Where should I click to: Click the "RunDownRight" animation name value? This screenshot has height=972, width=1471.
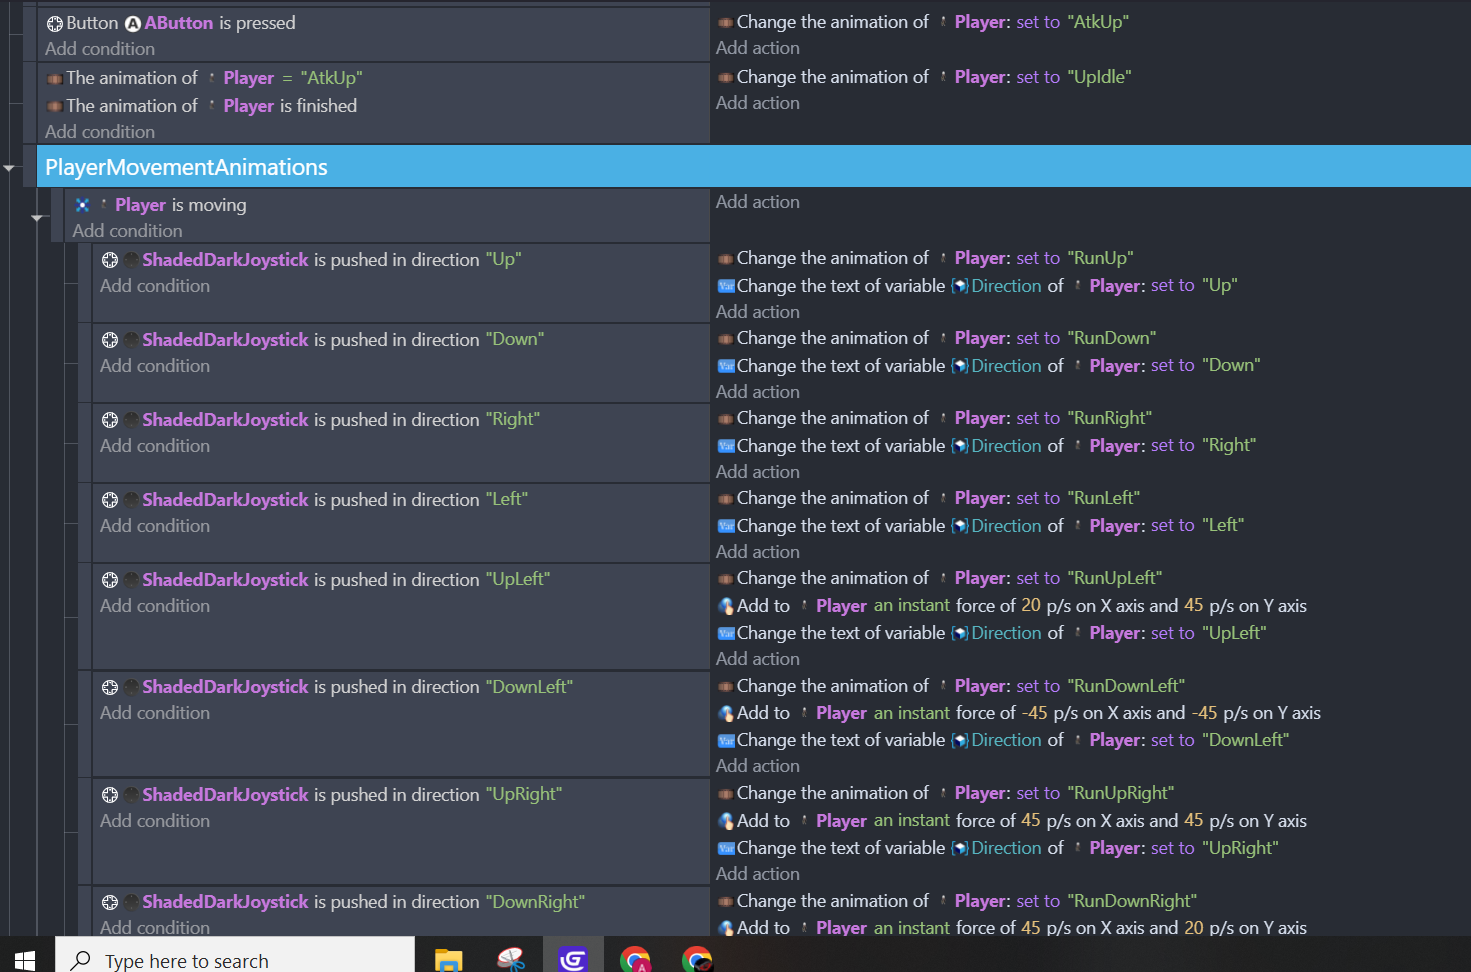coord(1132,901)
